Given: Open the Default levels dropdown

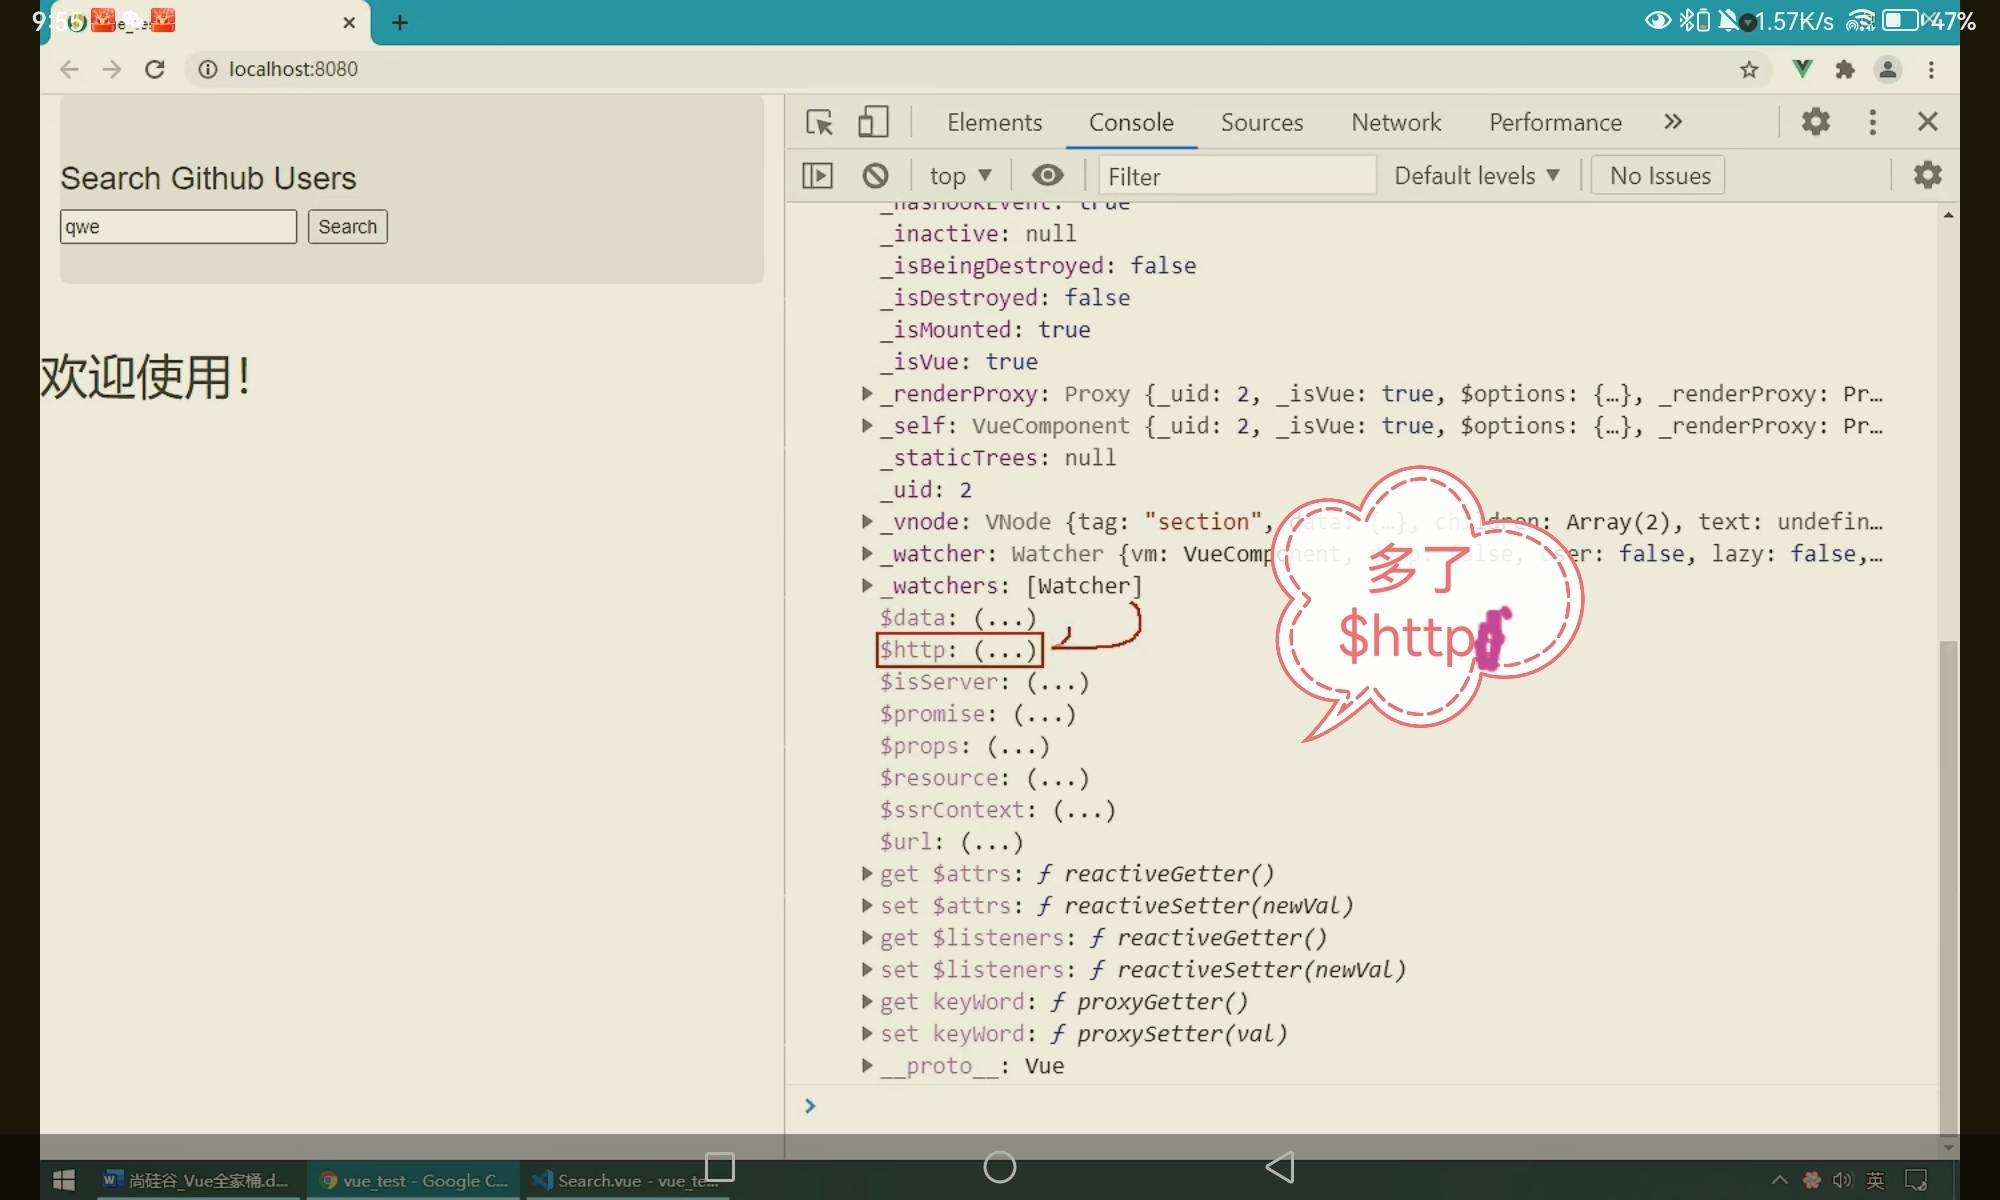Looking at the screenshot, I should (x=1476, y=176).
